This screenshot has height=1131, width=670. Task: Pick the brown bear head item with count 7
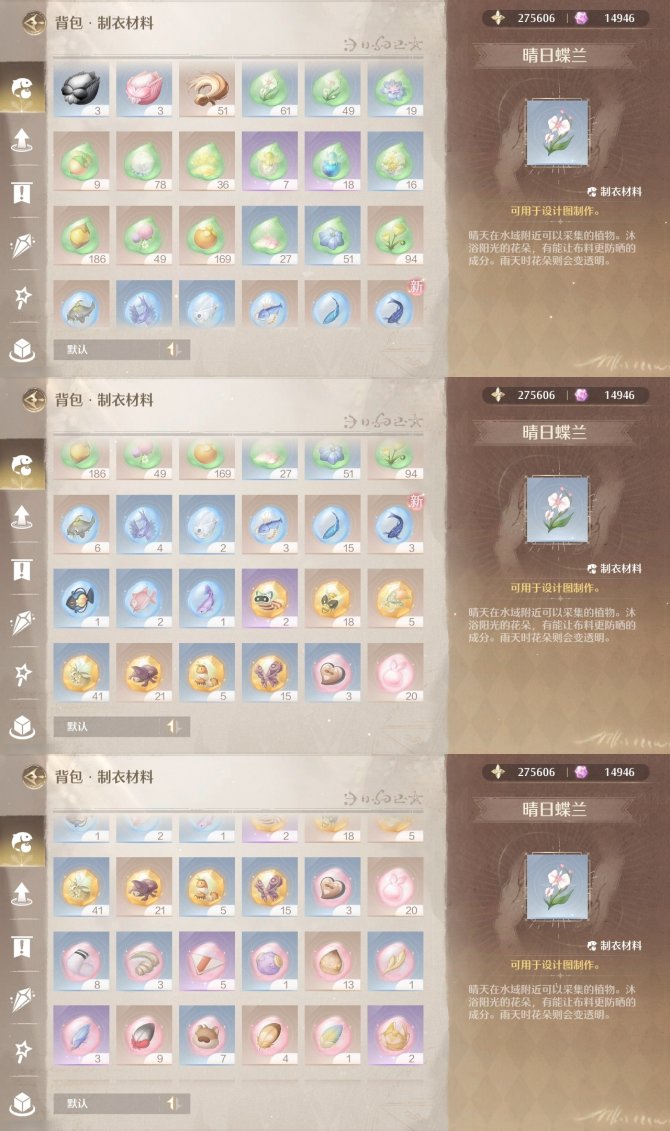point(207,1036)
